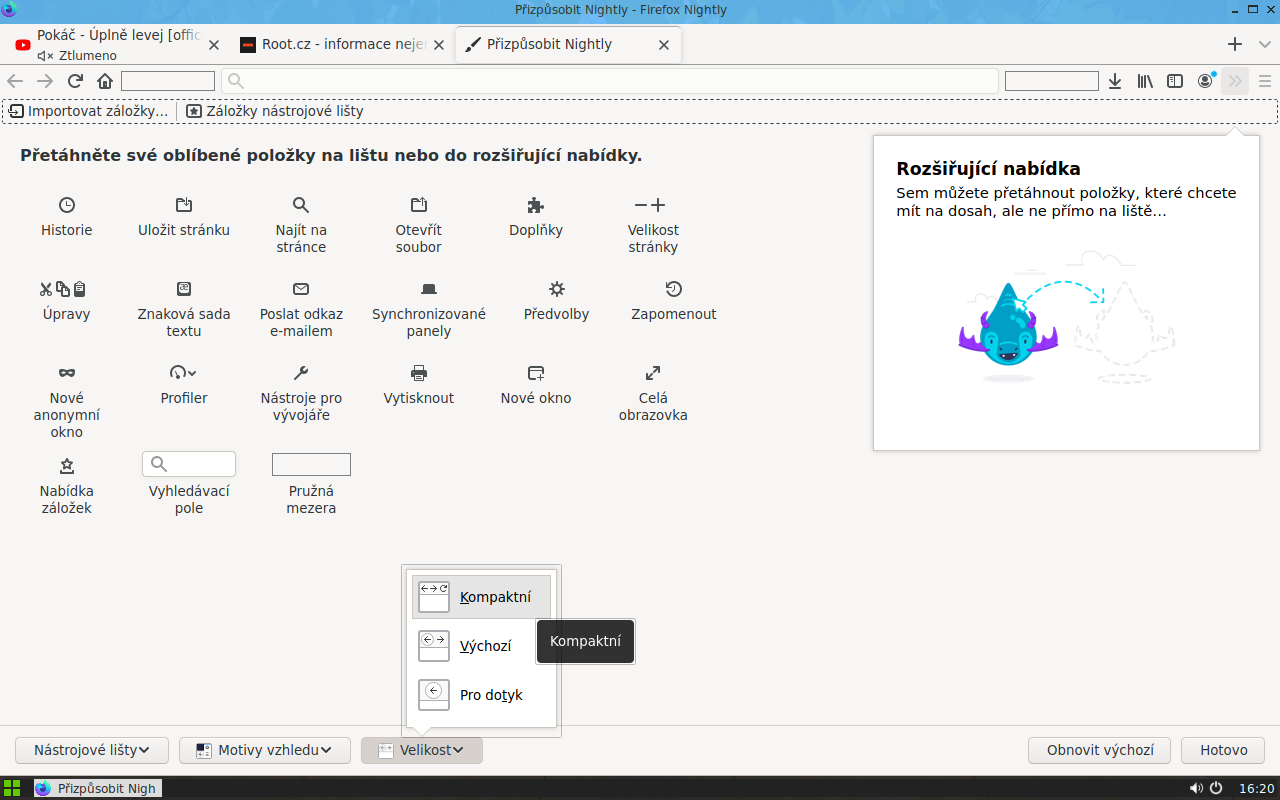Click the home button in the toolbar

click(x=105, y=81)
